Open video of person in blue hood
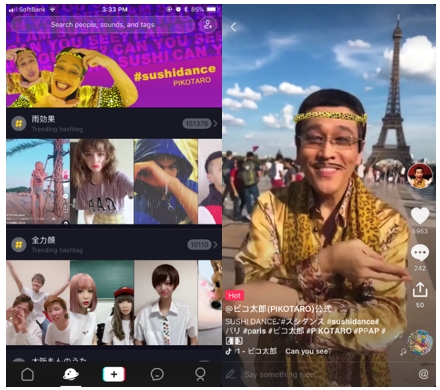Viewport: 440px width, 390px height. [x=166, y=182]
